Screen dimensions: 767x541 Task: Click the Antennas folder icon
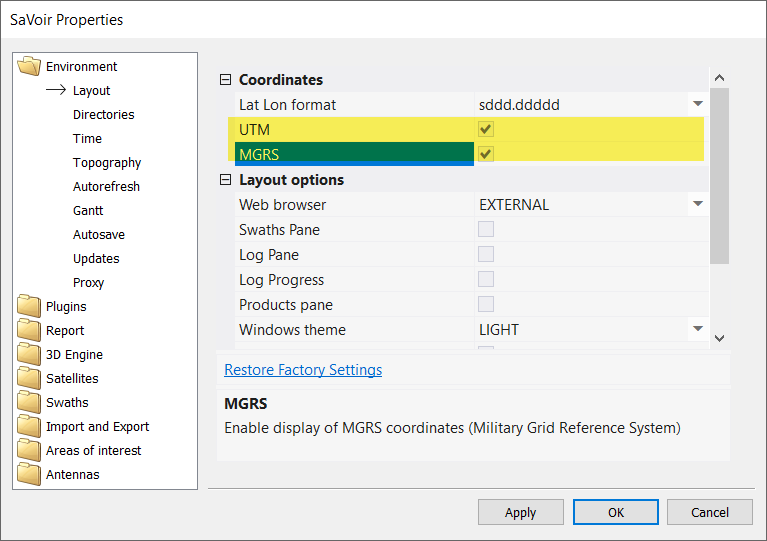[x=29, y=475]
